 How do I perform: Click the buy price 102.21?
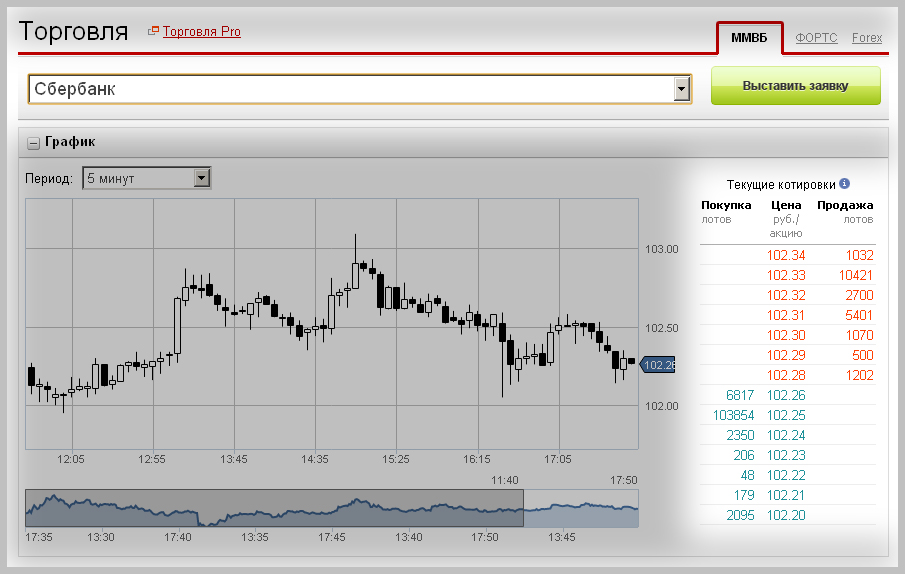[786, 496]
